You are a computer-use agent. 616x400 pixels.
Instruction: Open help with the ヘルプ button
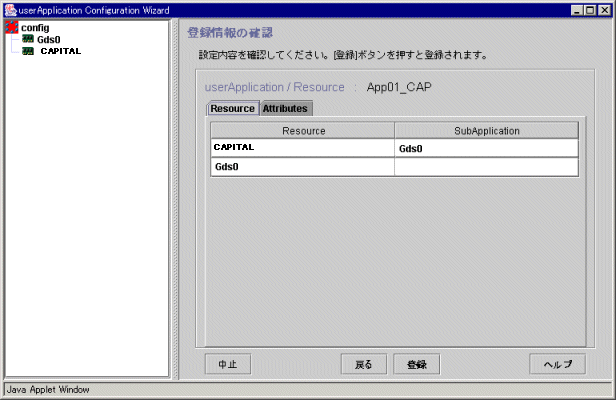pyautogui.click(x=557, y=364)
